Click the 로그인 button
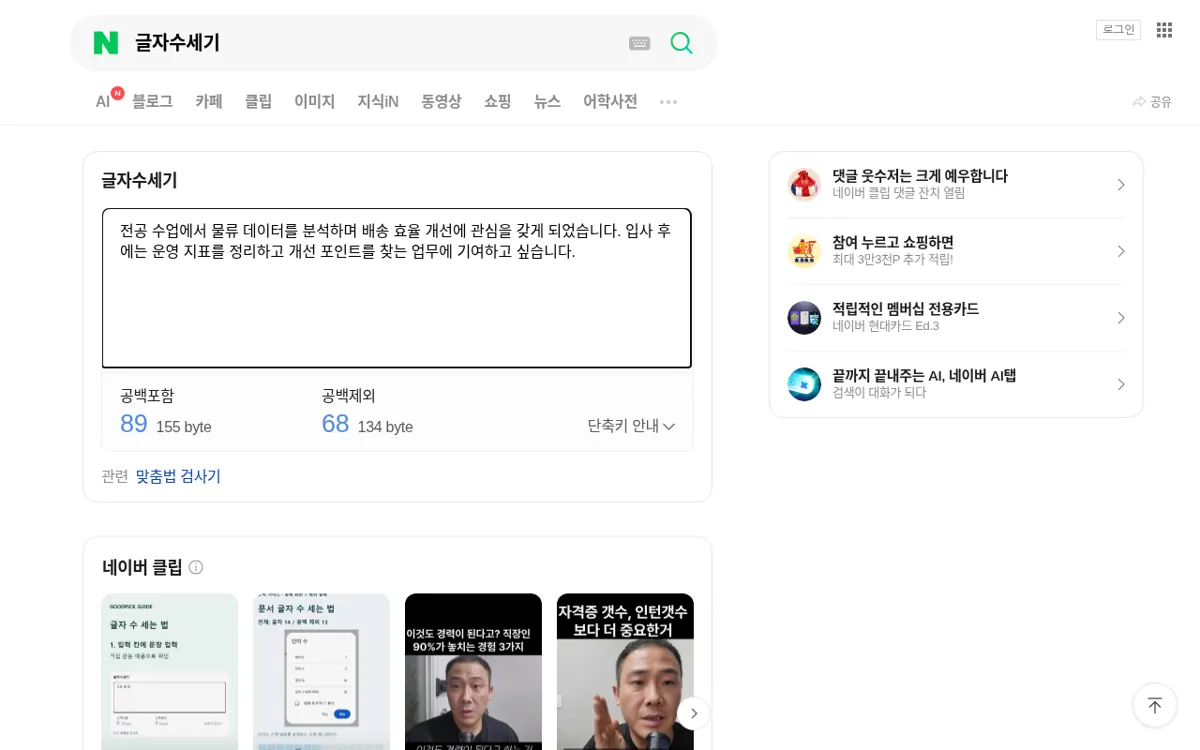The height and width of the screenshot is (750, 1200). coord(1118,30)
